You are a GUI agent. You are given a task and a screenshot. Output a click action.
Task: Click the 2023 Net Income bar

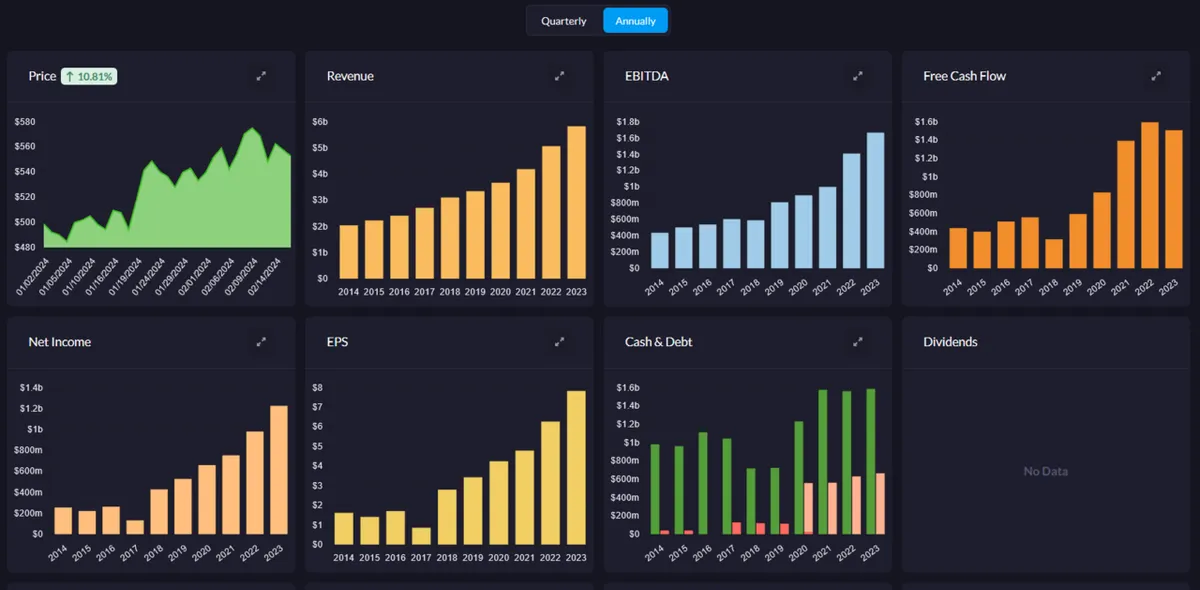279,470
